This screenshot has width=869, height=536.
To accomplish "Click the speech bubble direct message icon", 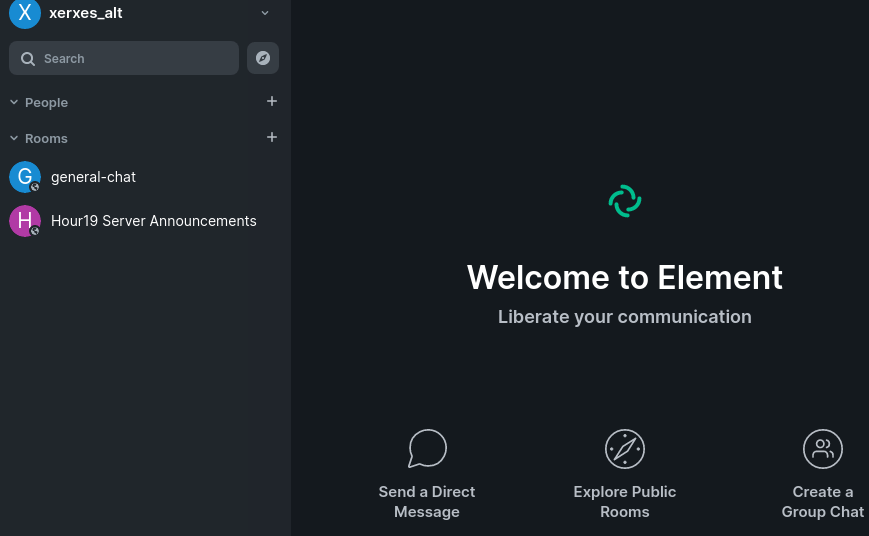I will (x=427, y=449).
